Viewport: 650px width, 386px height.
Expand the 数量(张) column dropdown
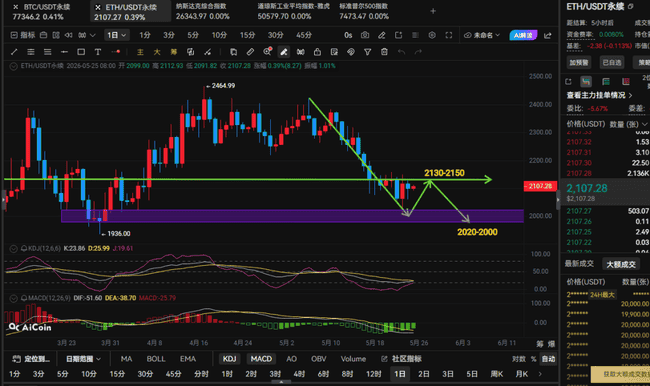point(645,124)
